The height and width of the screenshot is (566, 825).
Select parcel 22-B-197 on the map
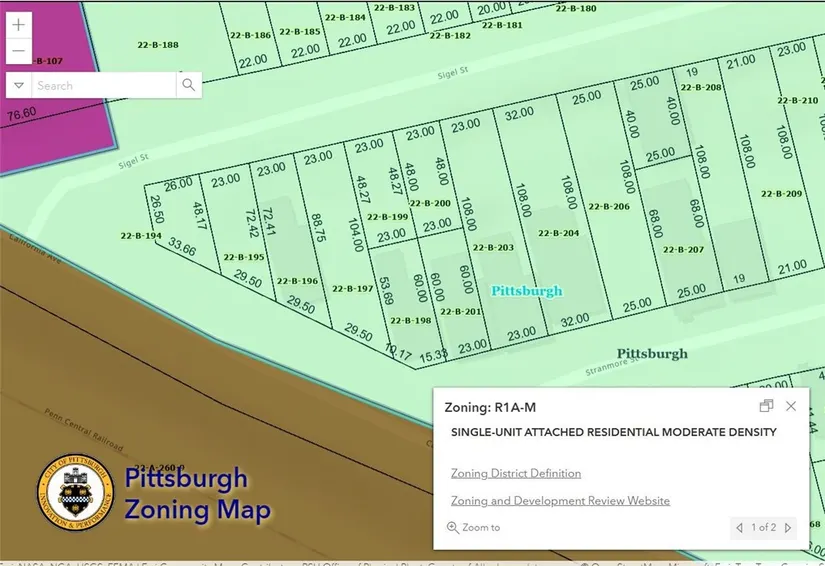point(352,289)
